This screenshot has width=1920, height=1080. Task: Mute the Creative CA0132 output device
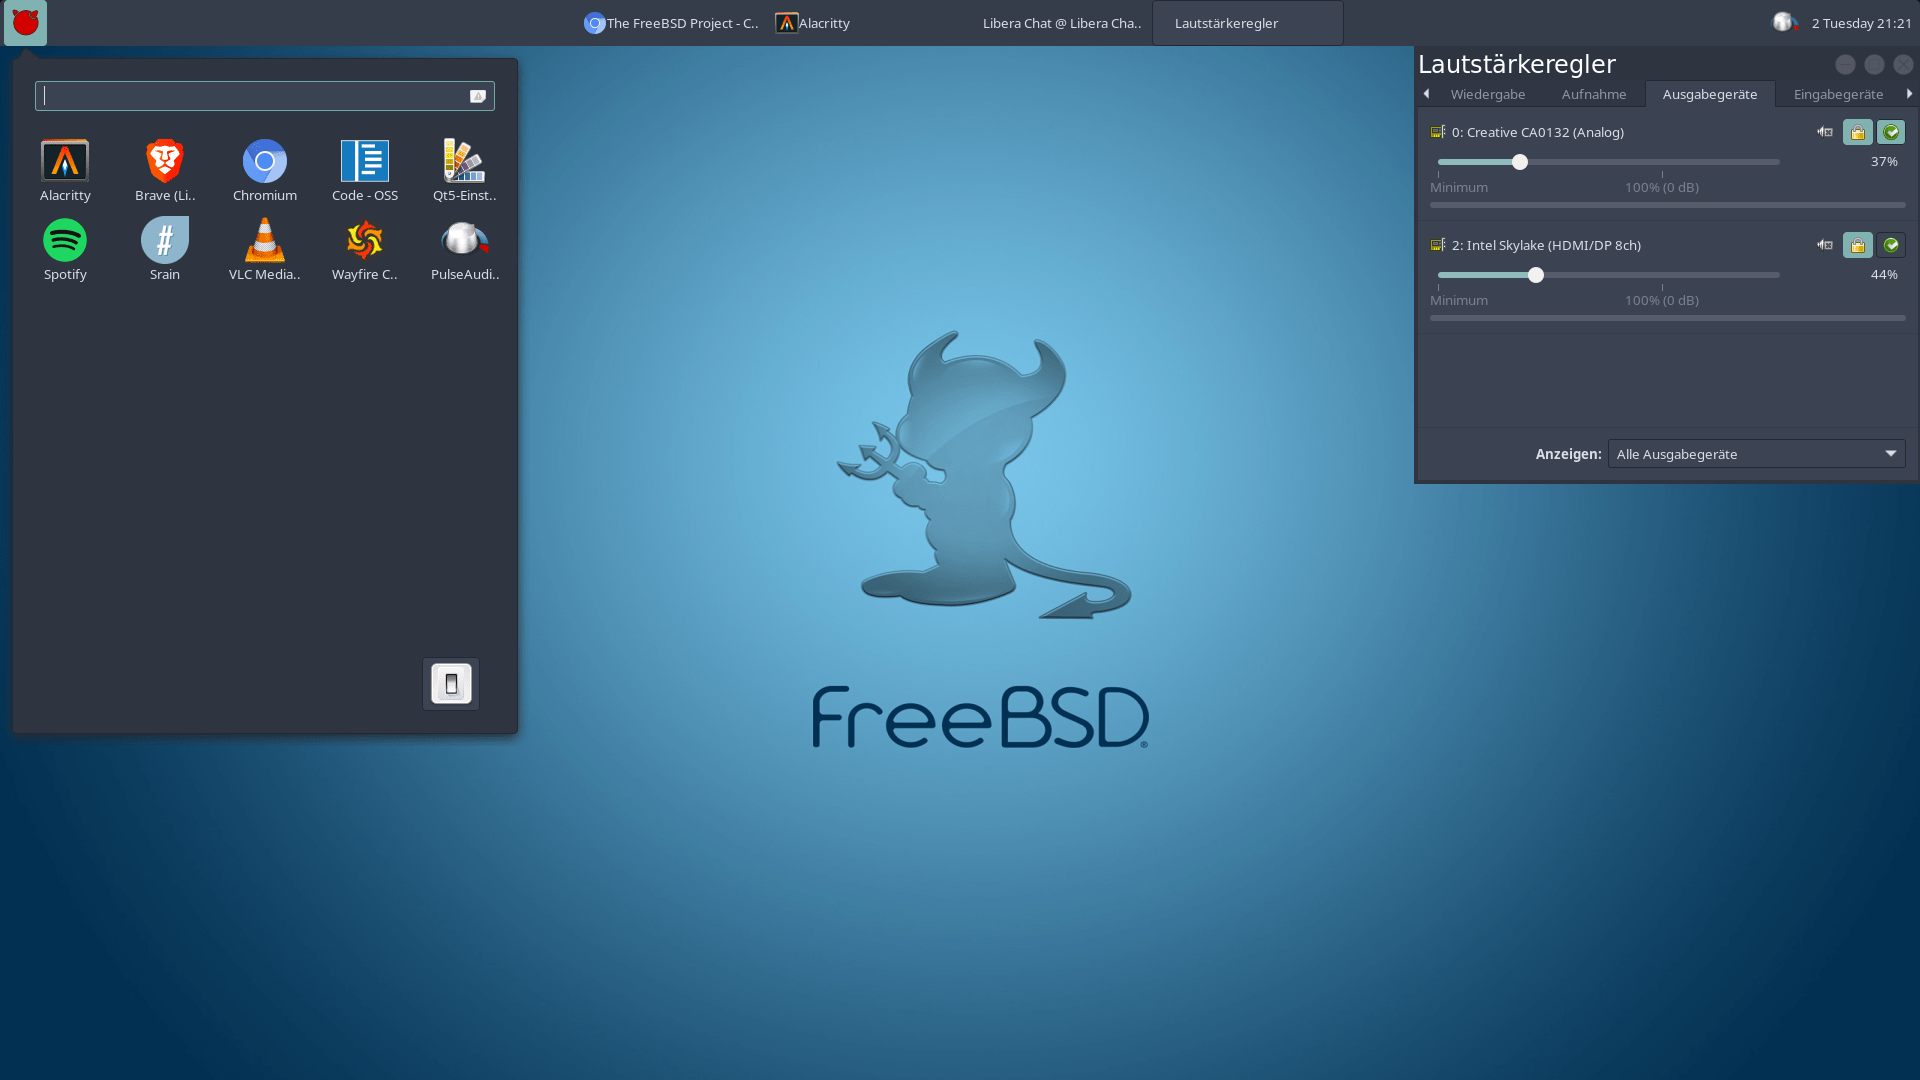pyautogui.click(x=1823, y=131)
